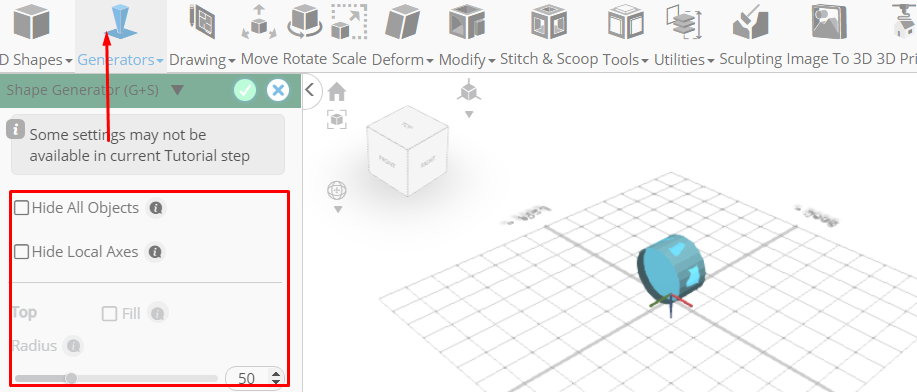The width and height of the screenshot is (917, 392).
Task: Launch the Image To 3D tool
Action: [x=829, y=22]
